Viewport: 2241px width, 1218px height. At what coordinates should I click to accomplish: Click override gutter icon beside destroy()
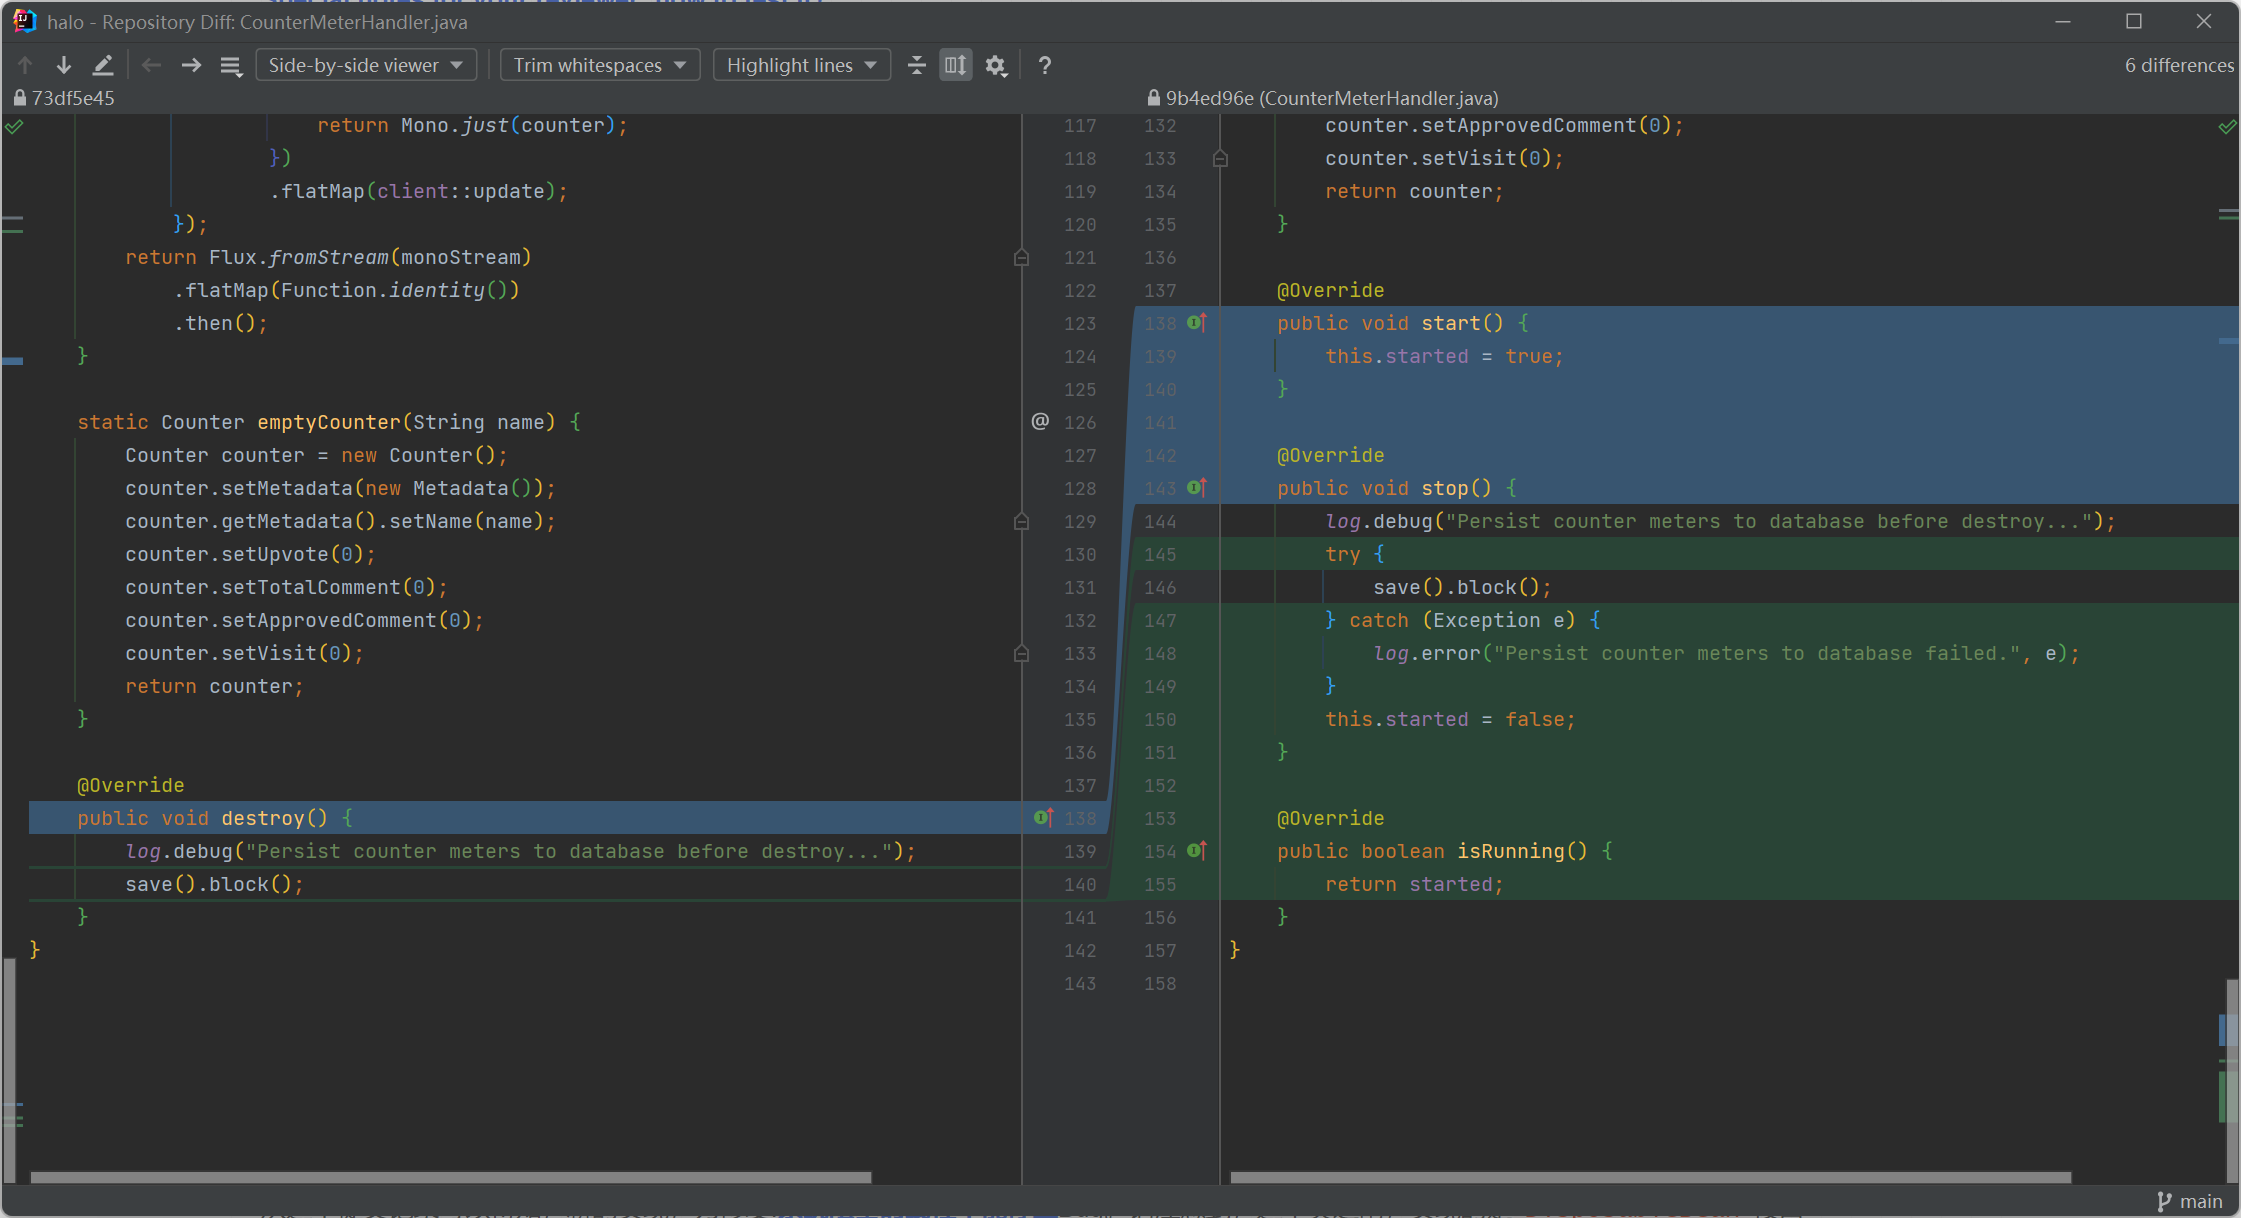1043,817
